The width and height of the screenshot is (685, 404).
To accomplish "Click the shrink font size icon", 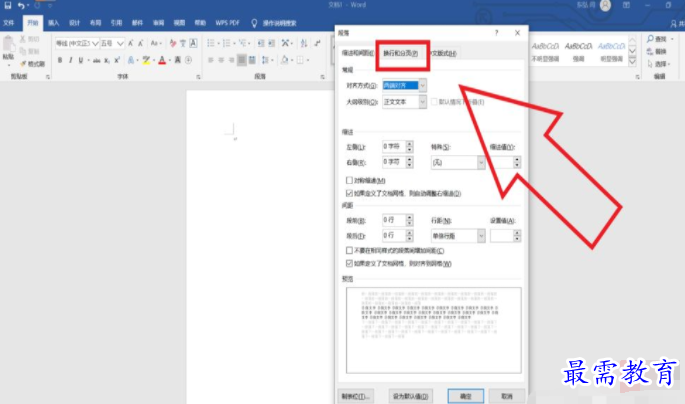I will [141, 43].
